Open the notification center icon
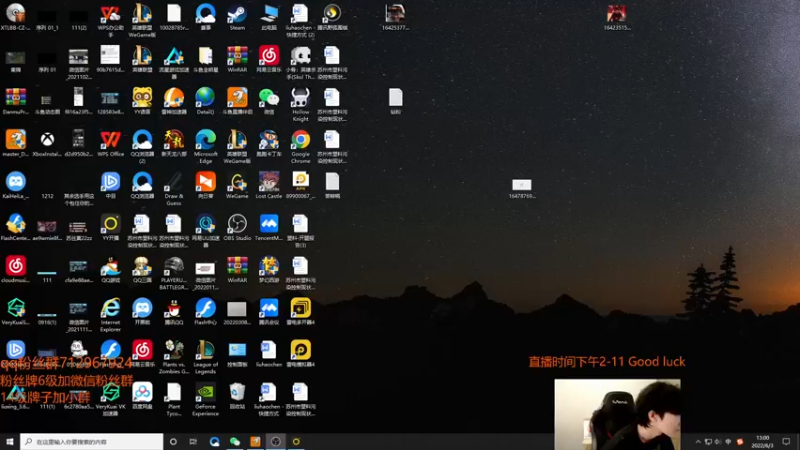The height and width of the screenshot is (450, 800). pos(786,441)
